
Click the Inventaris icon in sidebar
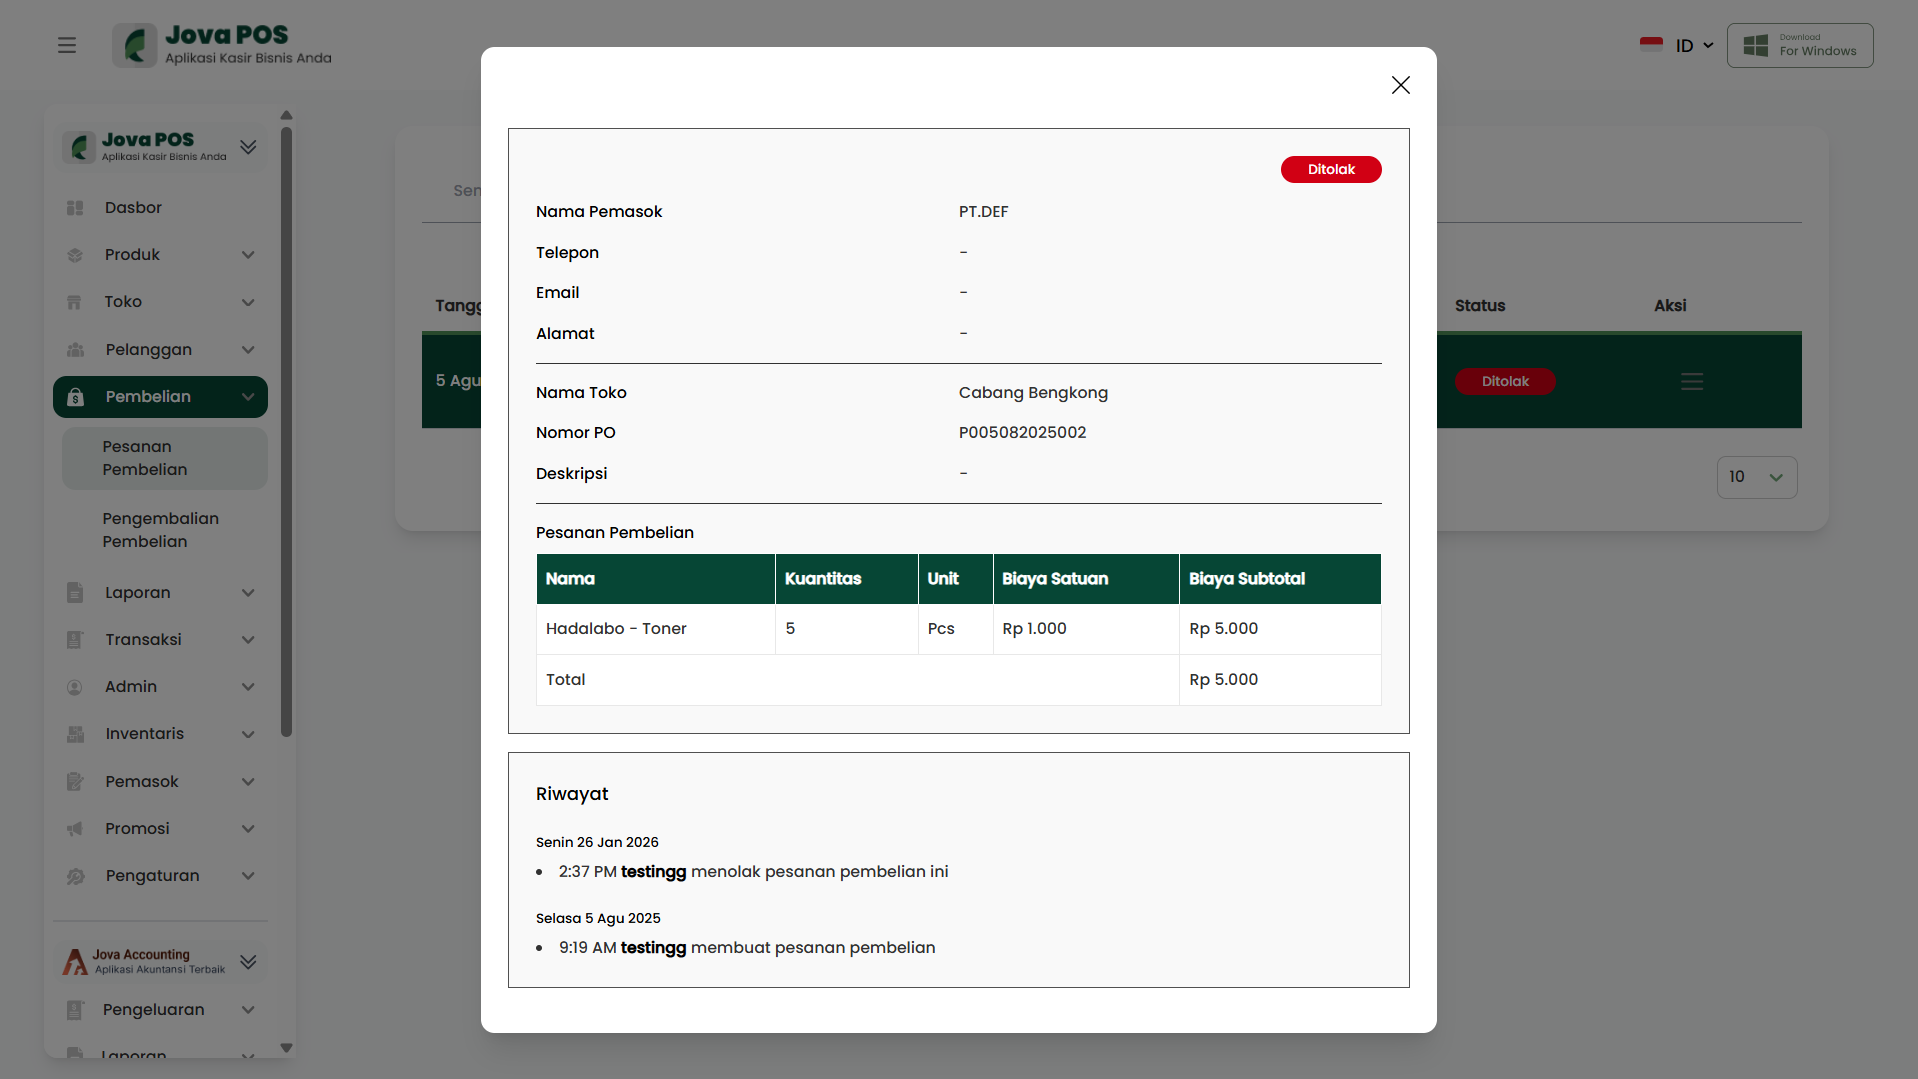coord(75,734)
